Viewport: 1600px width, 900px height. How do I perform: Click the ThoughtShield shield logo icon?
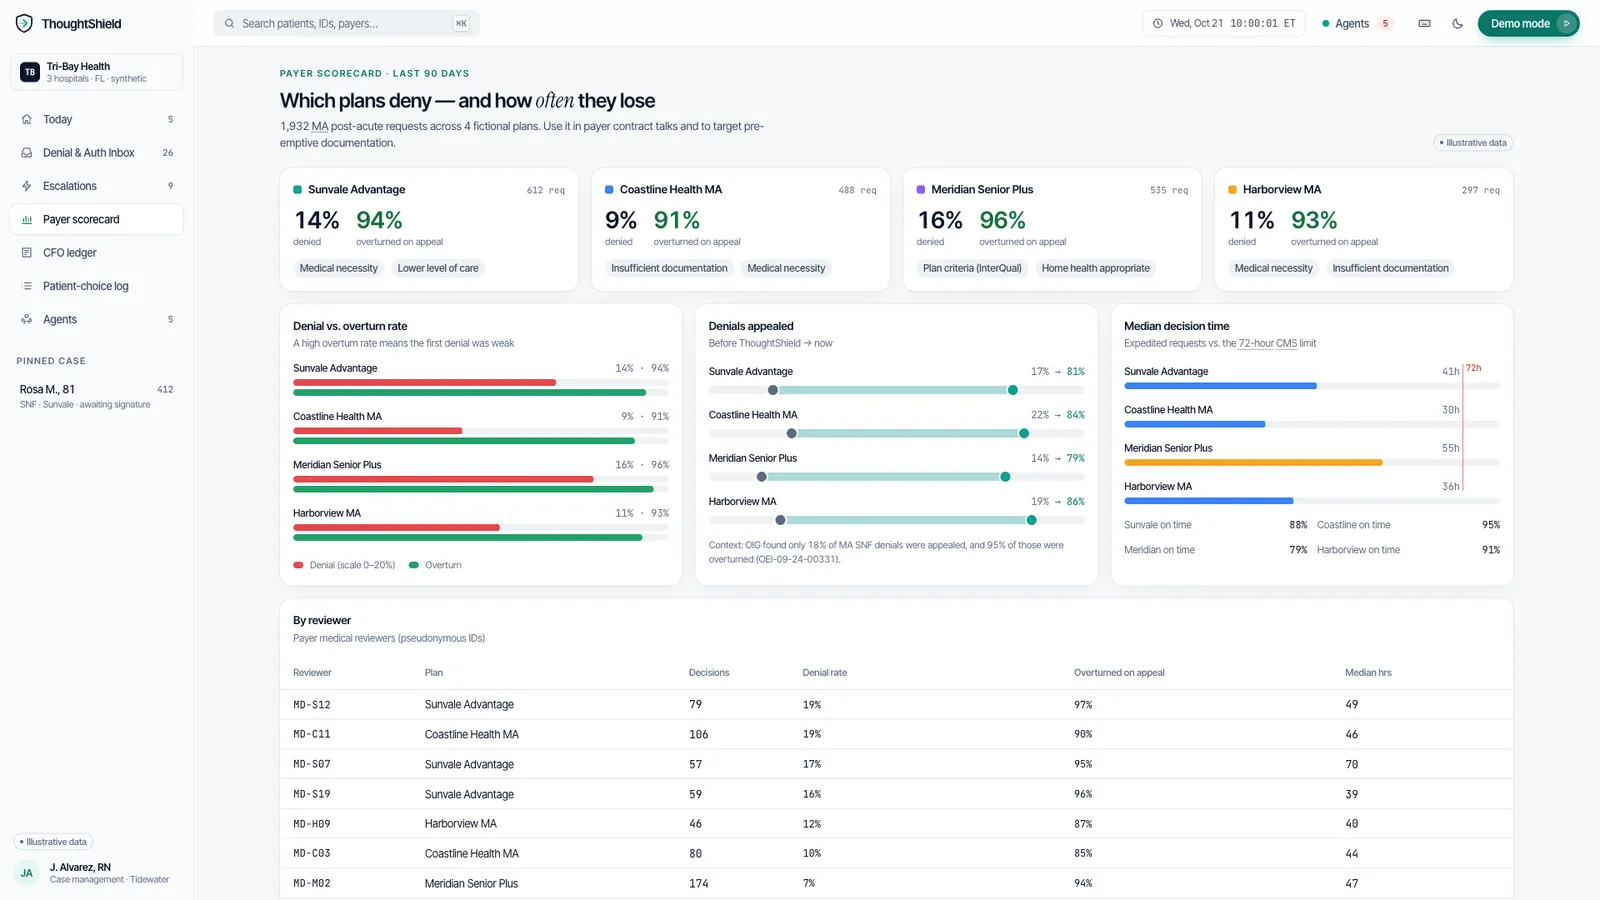pos(24,23)
